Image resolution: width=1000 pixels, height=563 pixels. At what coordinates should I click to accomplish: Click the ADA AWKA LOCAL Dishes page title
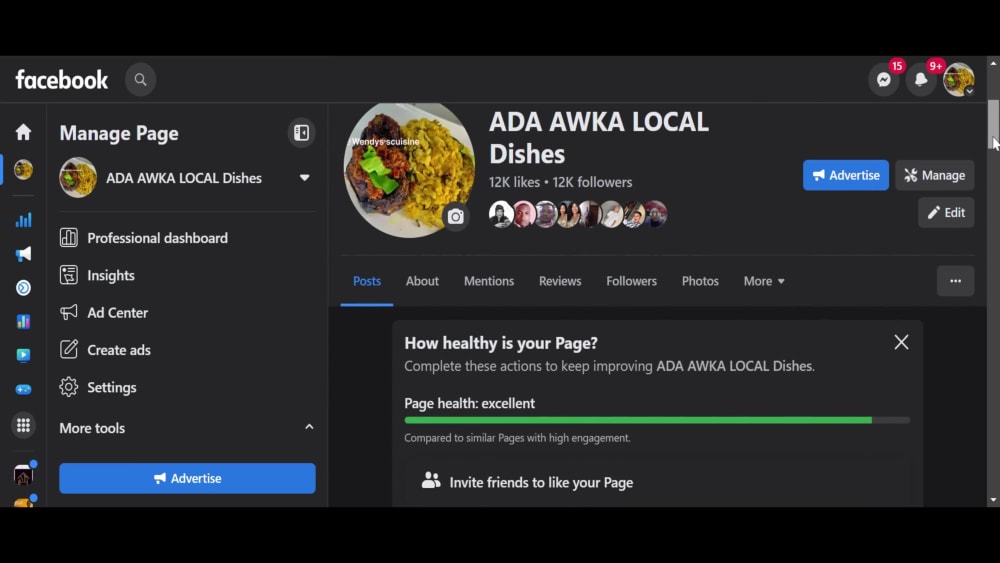point(598,138)
